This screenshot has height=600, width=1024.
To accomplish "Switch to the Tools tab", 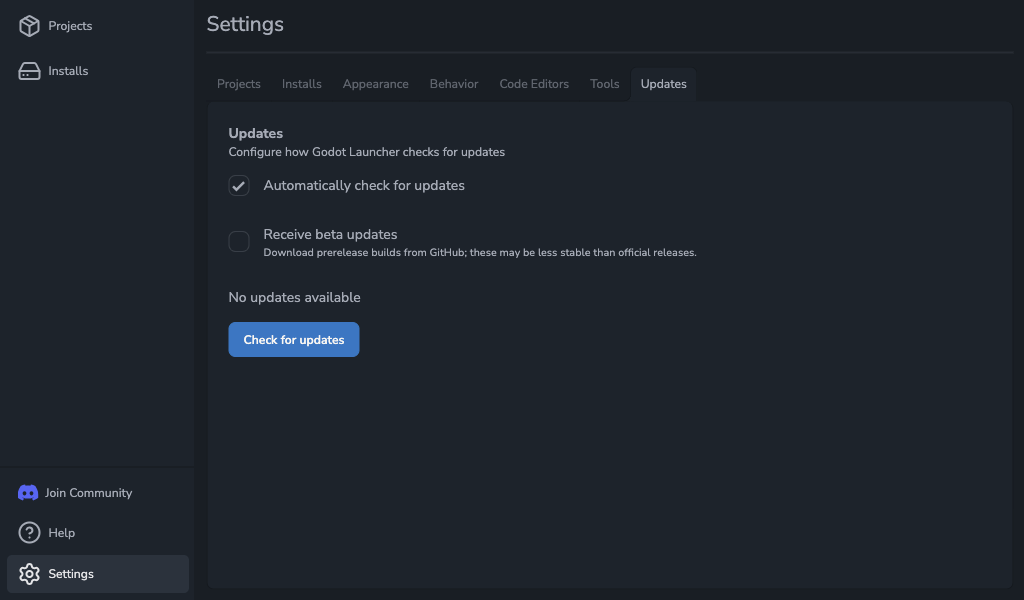I will pos(604,84).
